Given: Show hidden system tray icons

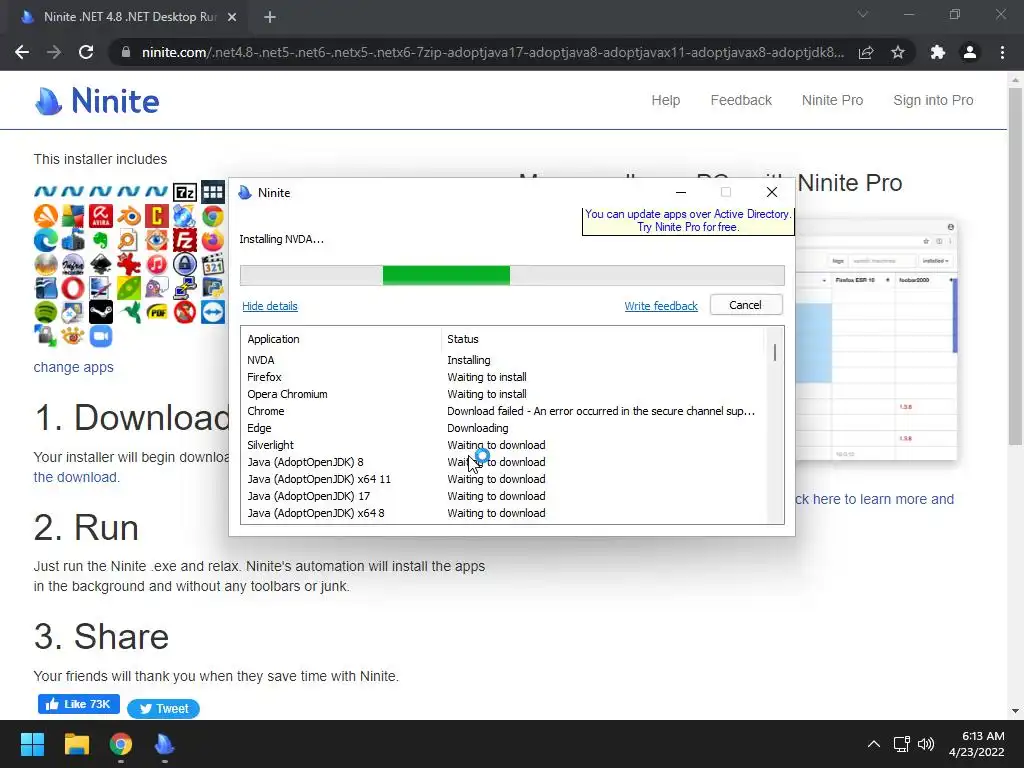Looking at the screenshot, I should (x=873, y=744).
